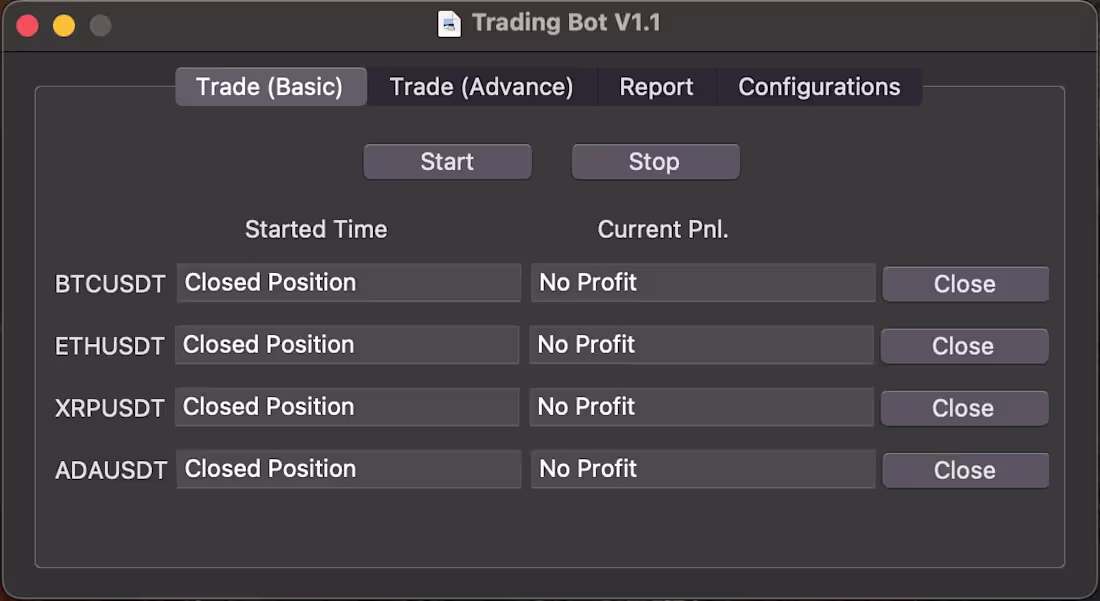This screenshot has width=1100, height=601.
Task: Click the XRPUSDT No Profit field
Action: click(701, 407)
